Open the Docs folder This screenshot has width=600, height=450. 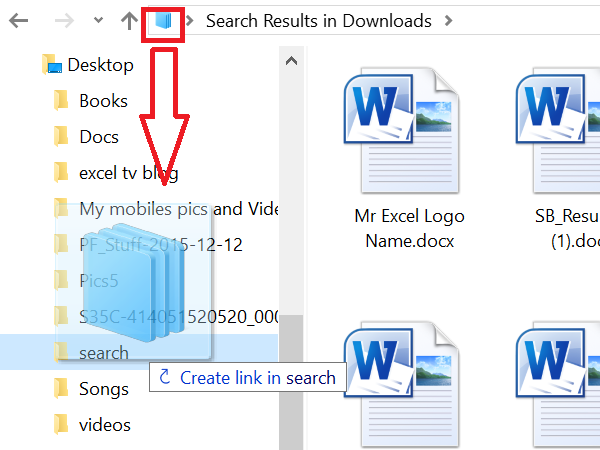coord(99,137)
